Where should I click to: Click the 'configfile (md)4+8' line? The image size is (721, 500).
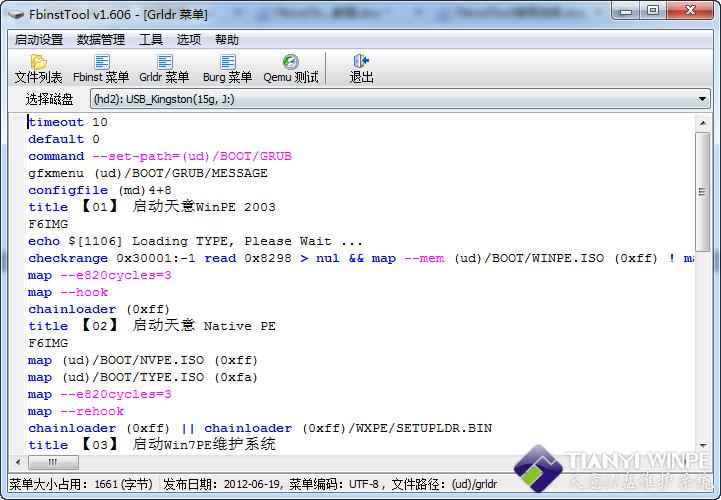[x=100, y=190]
